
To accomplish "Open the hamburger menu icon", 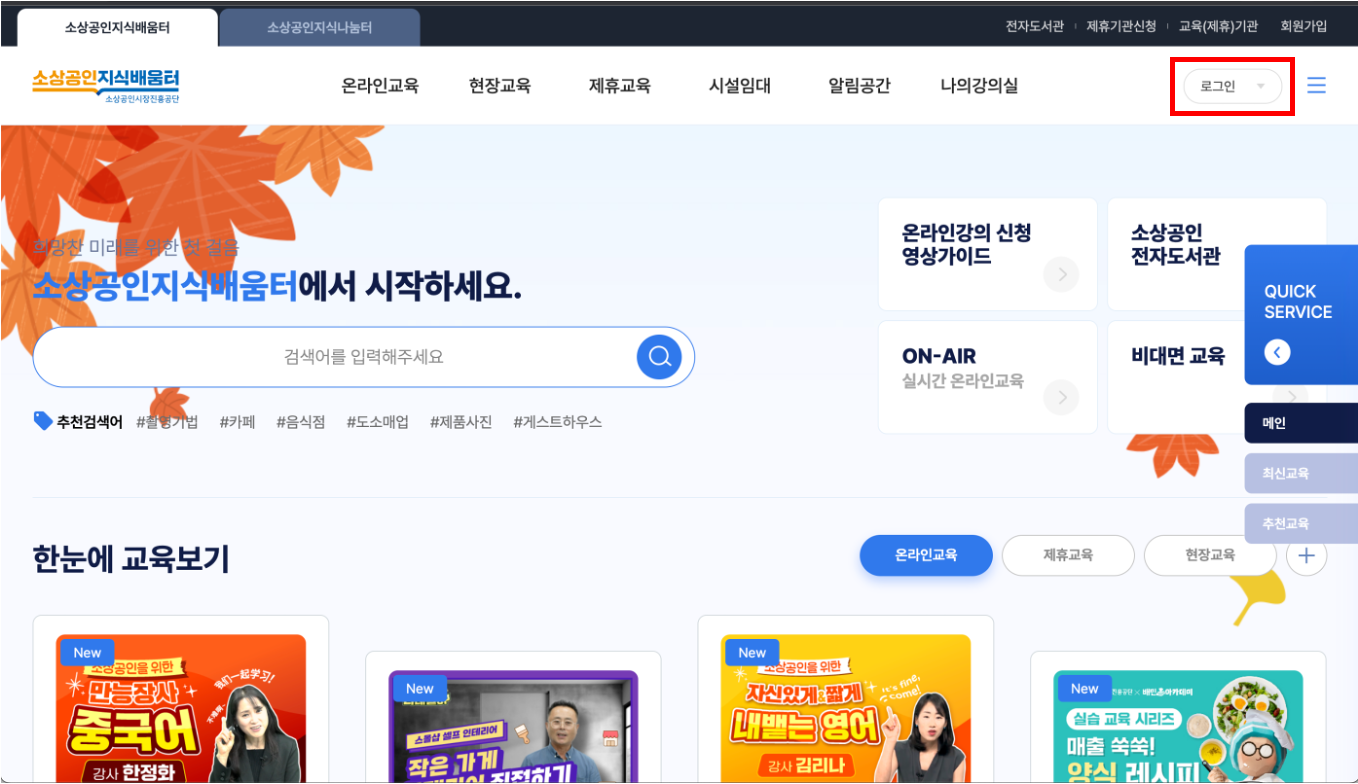I will click(x=1316, y=86).
